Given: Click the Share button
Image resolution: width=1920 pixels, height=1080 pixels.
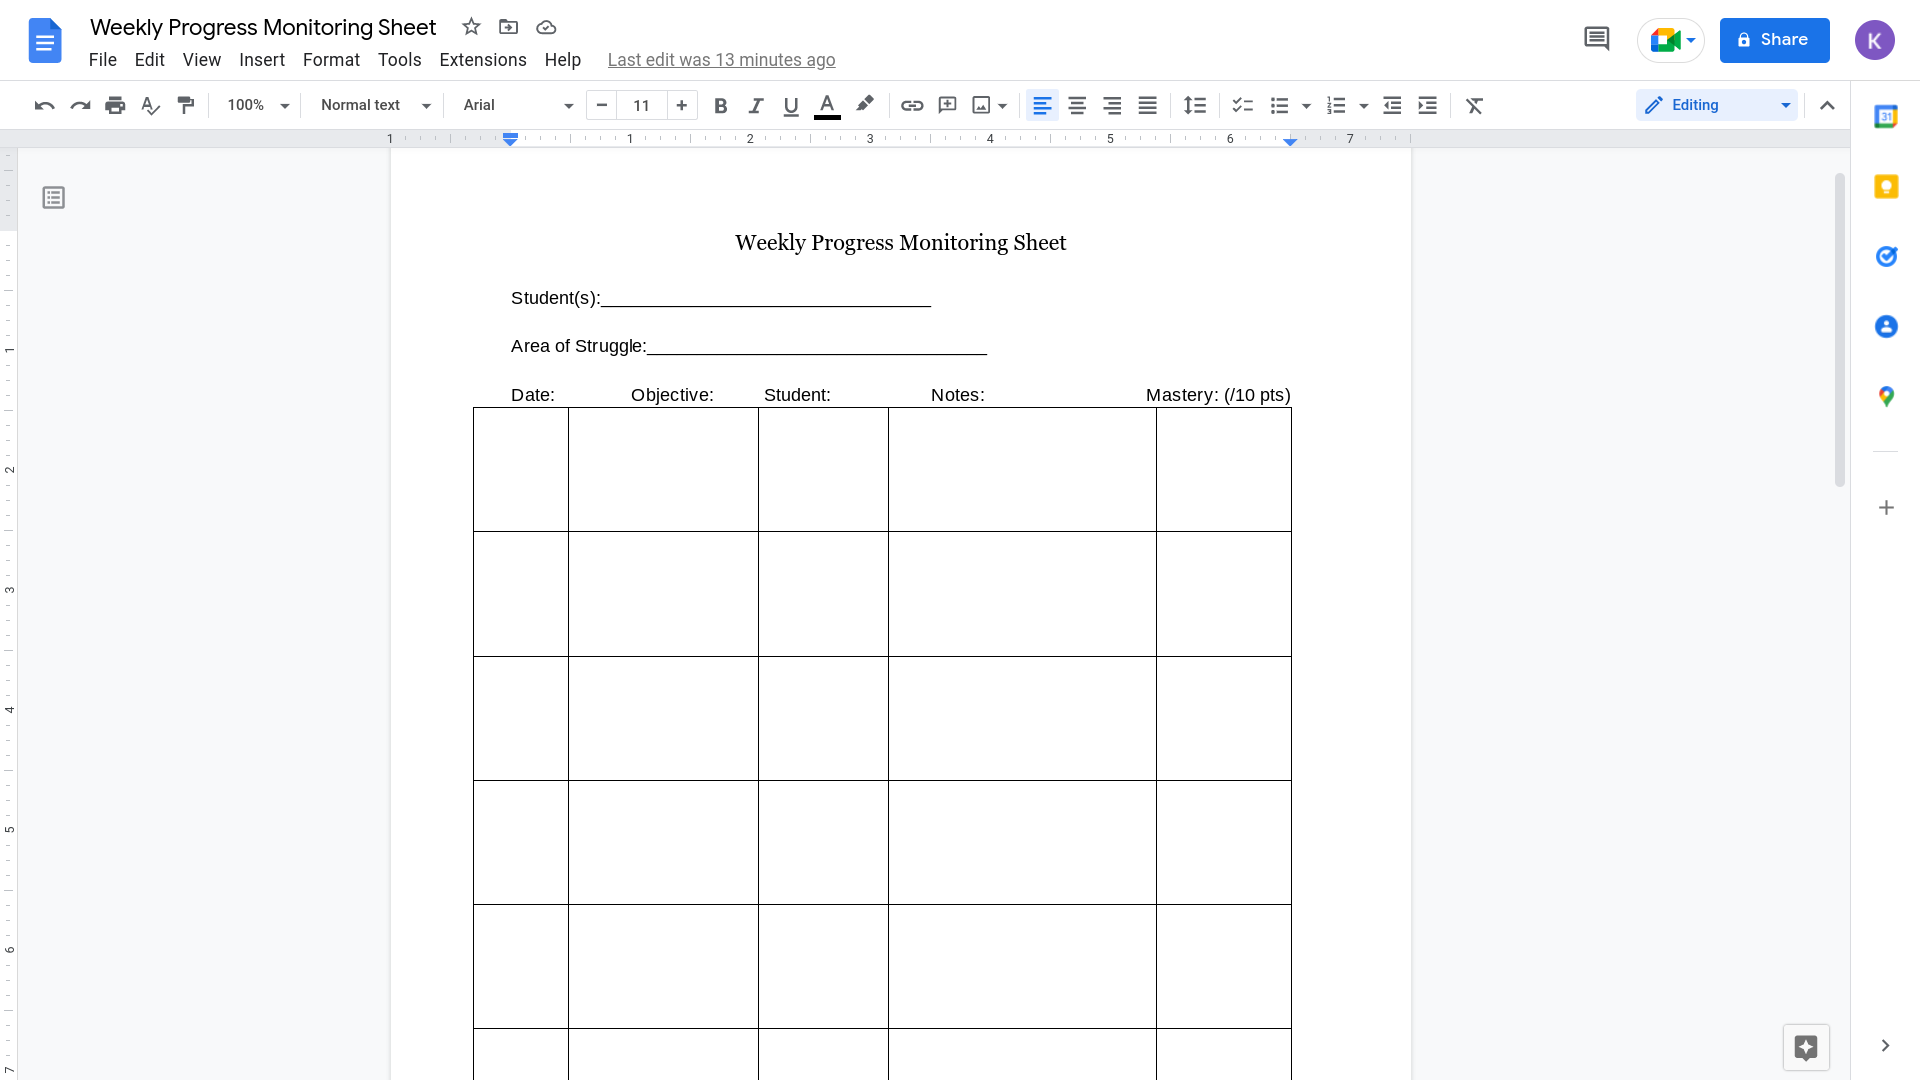Looking at the screenshot, I should click(1775, 40).
